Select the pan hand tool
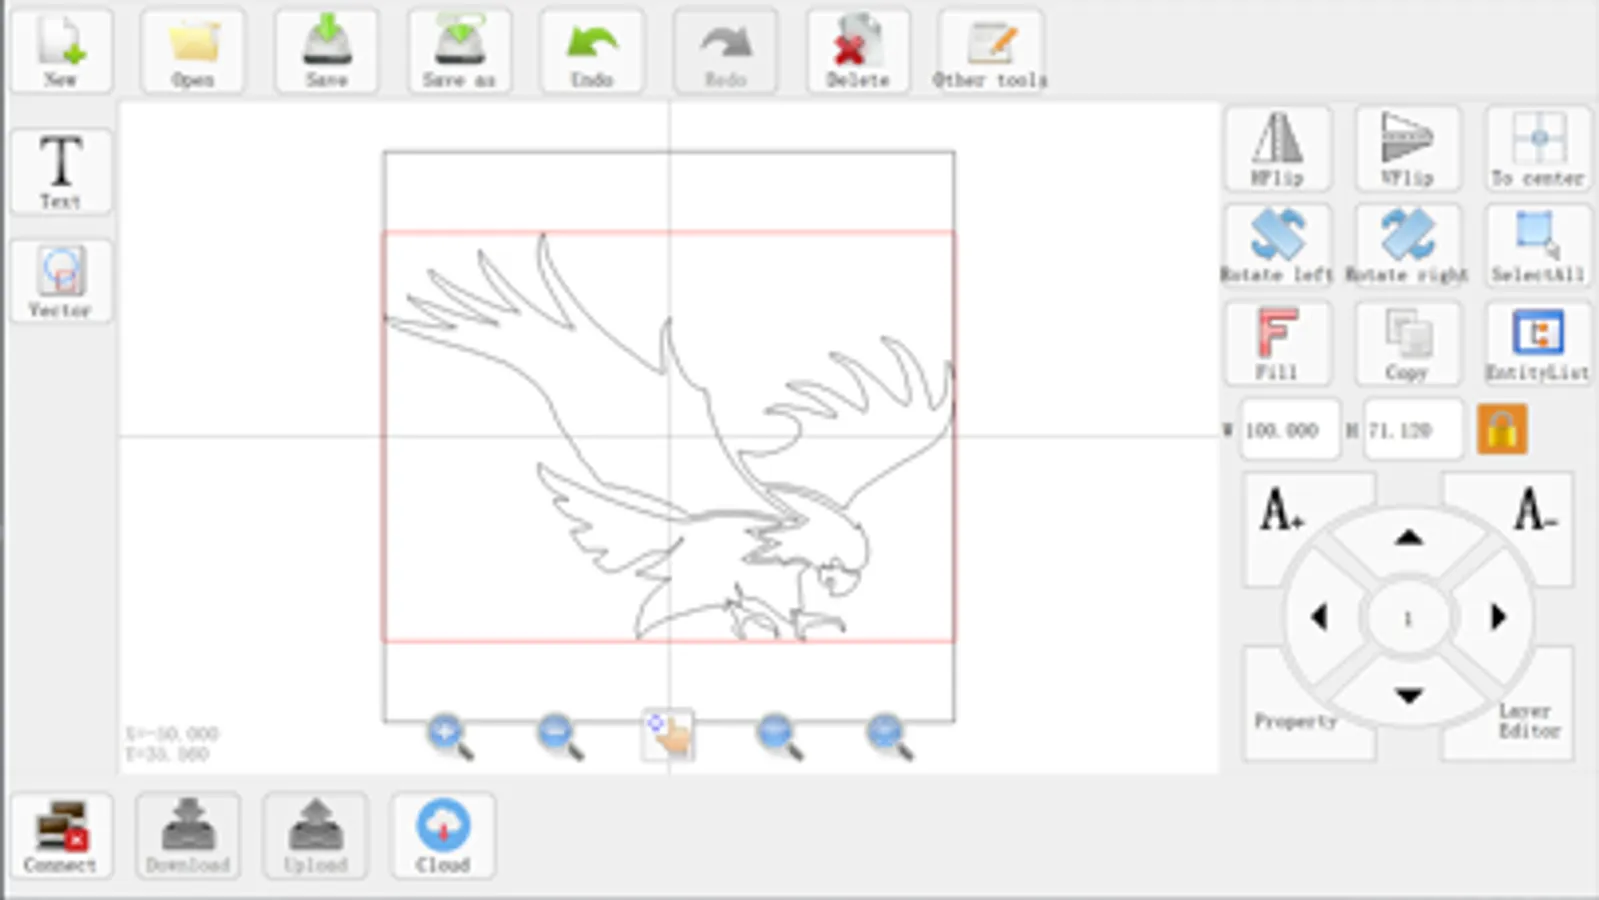 click(669, 736)
